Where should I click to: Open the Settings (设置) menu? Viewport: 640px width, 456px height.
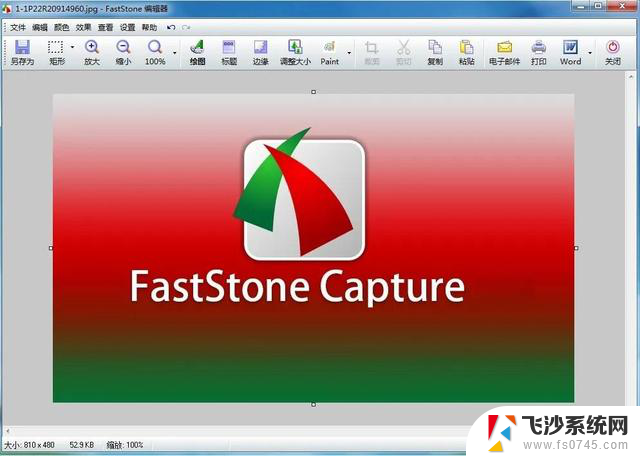click(127, 27)
